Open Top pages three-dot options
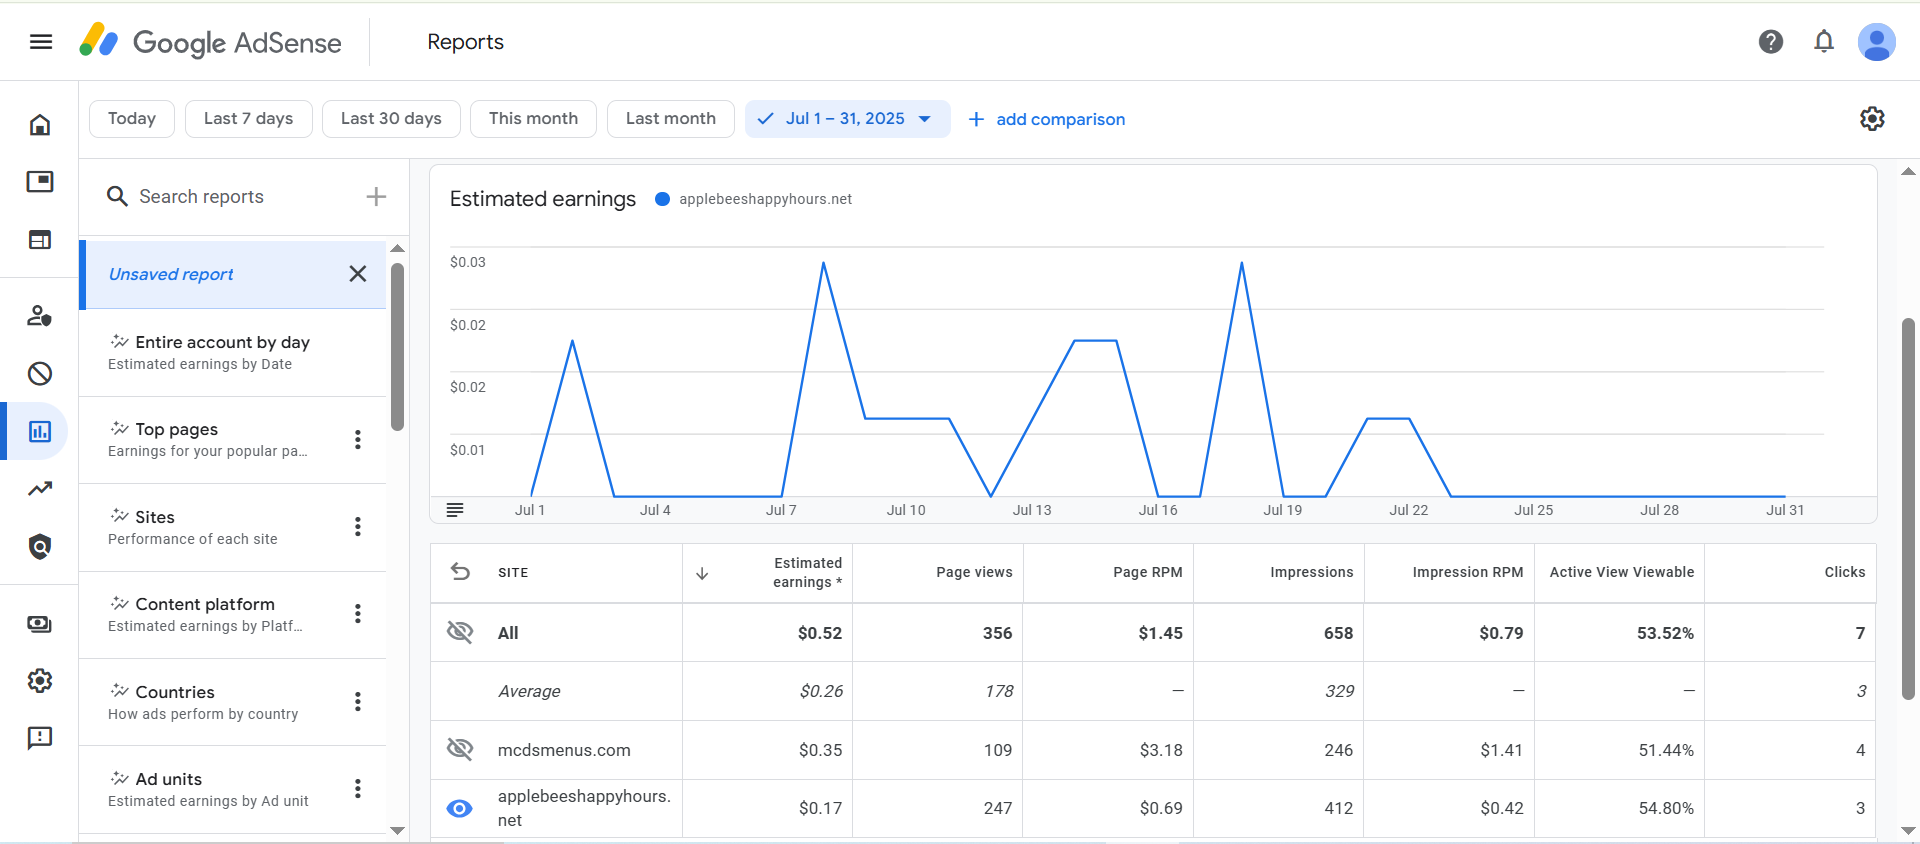This screenshot has height=844, width=1920. click(358, 440)
